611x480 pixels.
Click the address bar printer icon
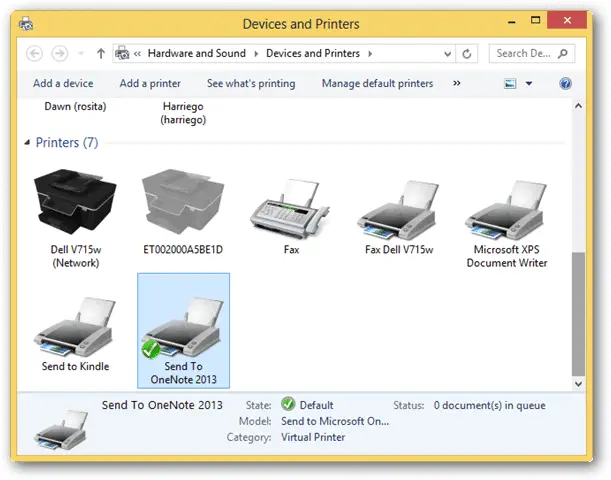122,53
